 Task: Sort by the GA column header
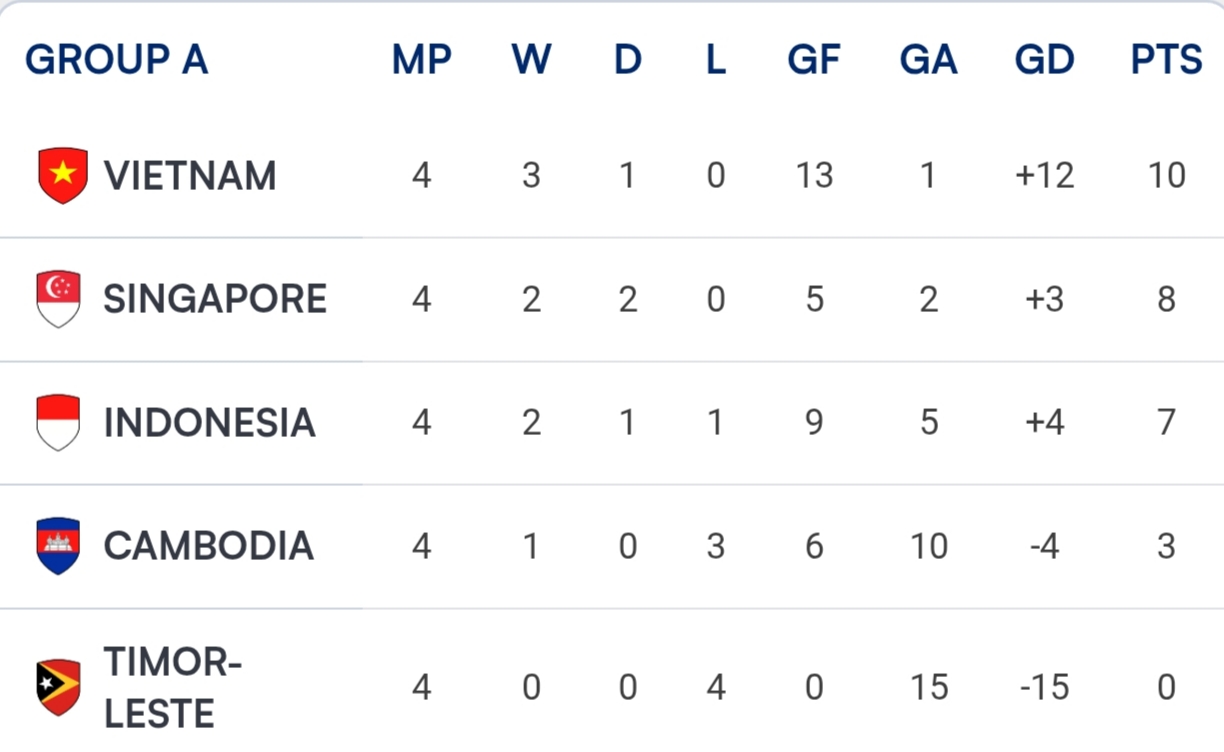(928, 60)
